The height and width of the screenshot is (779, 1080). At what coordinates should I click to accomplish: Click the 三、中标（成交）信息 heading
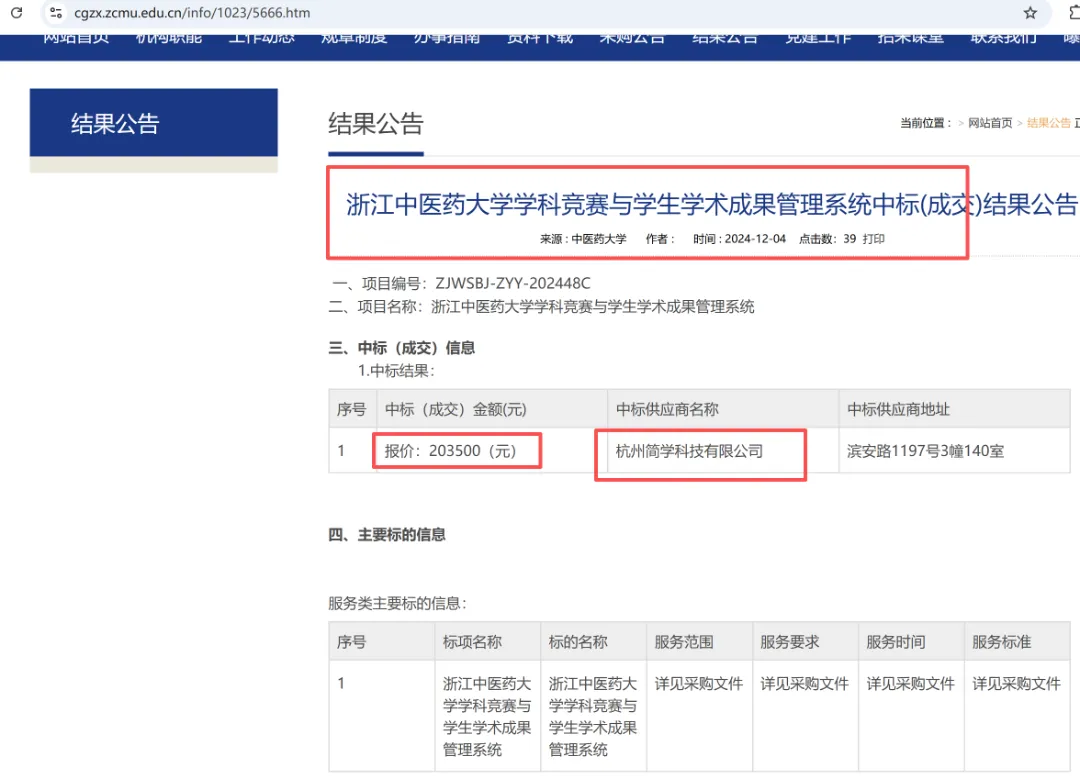402,348
